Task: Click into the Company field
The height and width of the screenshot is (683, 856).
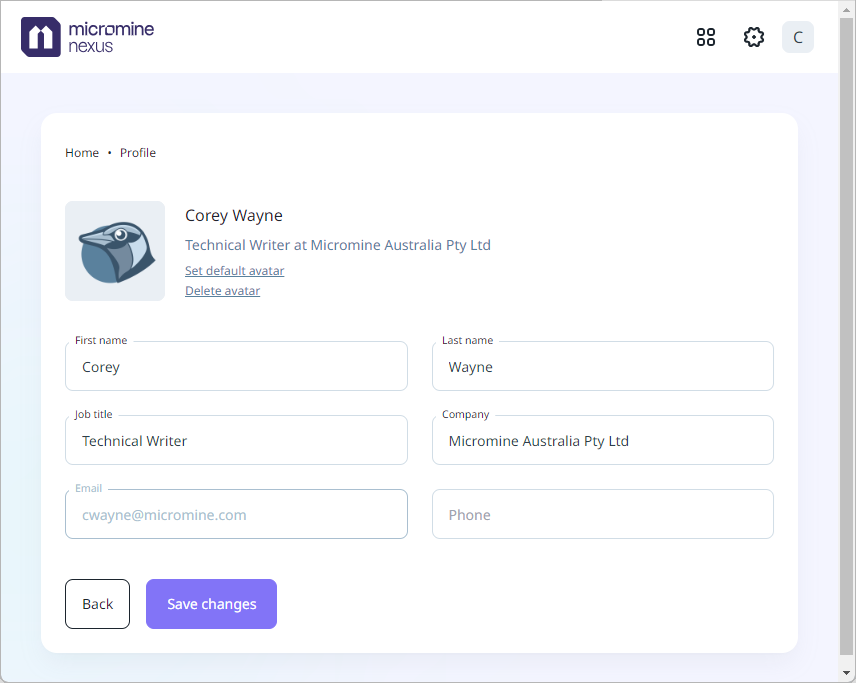Action: point(602,441)
